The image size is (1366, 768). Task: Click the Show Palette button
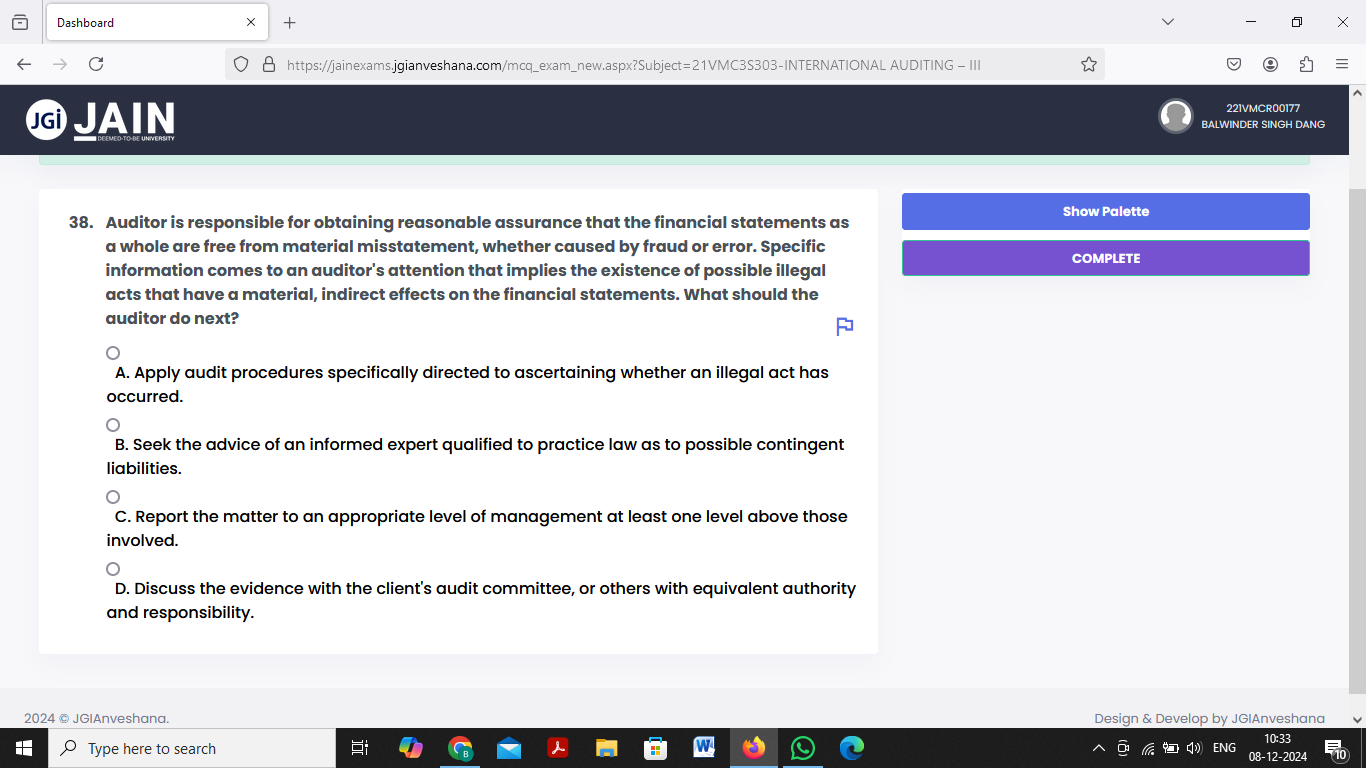[1105, 211]
